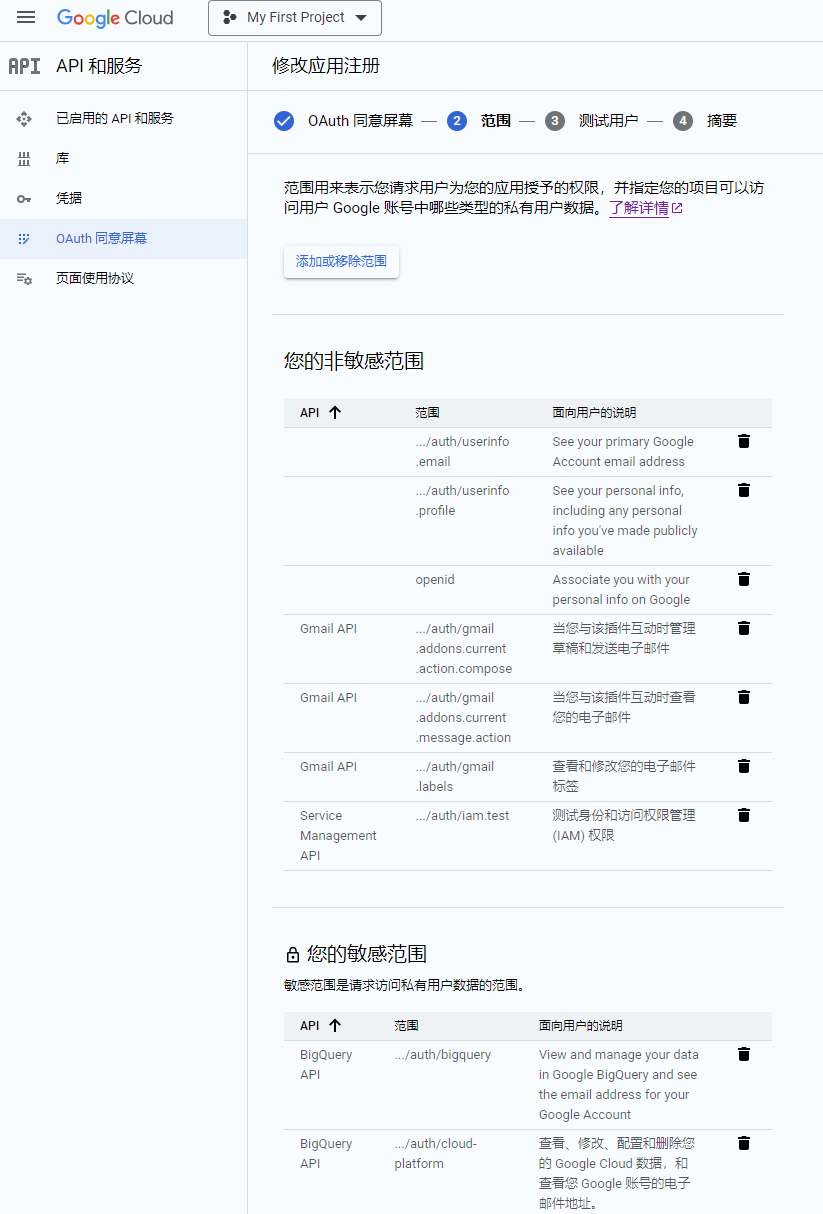Delete the auth/cloud-platform scope
Viewport: 823px width, 1214px height.
(x=744, y=1143)
